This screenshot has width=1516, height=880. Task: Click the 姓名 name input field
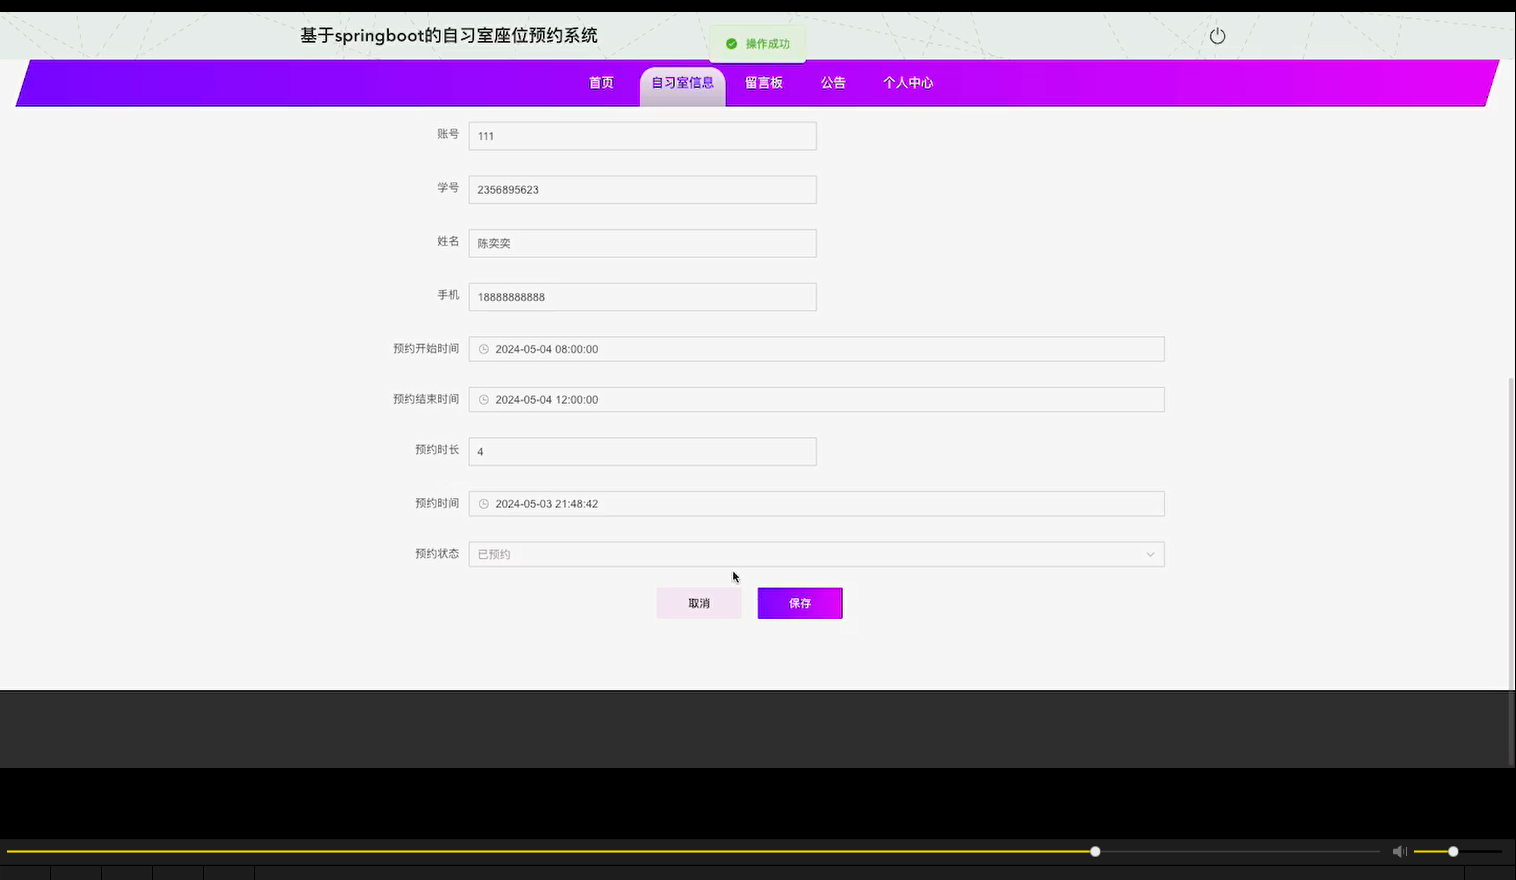pyautogui.click(x=642, y=242)
